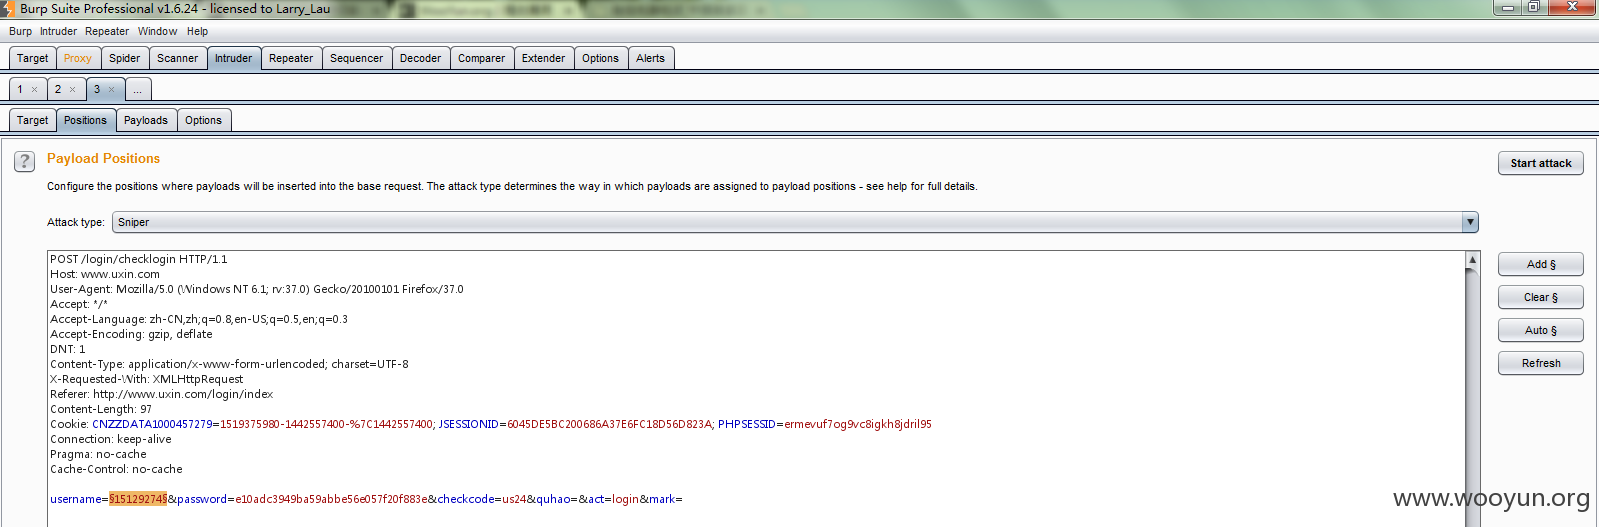Switch to the Extender tab

[544, 58]
